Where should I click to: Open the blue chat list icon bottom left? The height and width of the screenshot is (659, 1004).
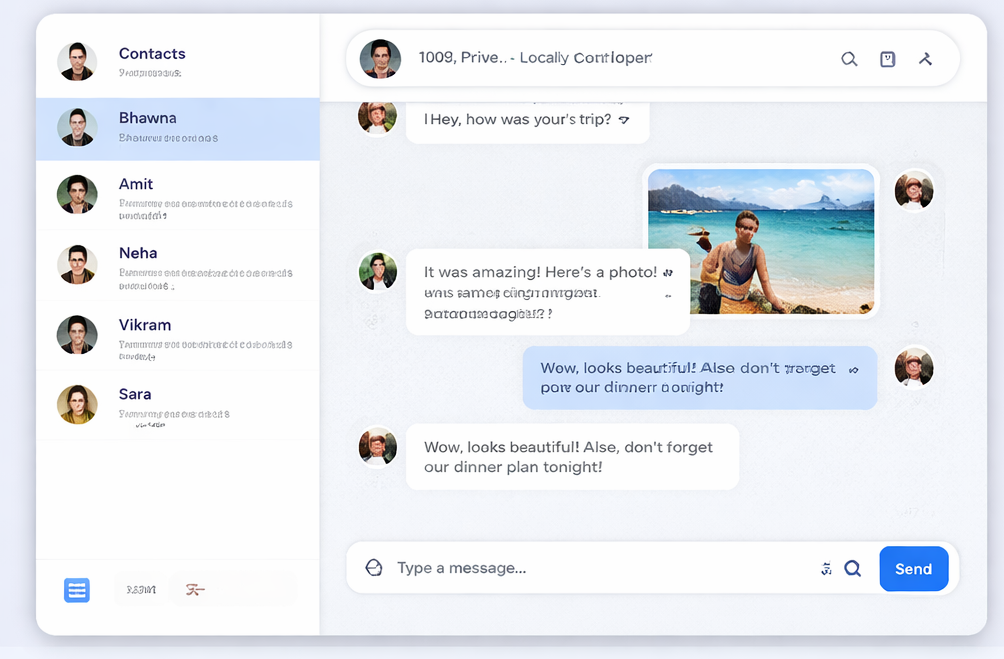tap(77, 590)
